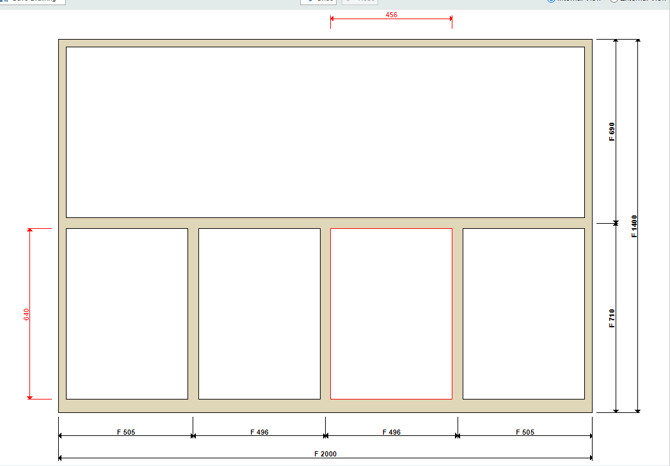Select the first bottom-left window pane
Screen dimensions: 670x466
point(127,313)
